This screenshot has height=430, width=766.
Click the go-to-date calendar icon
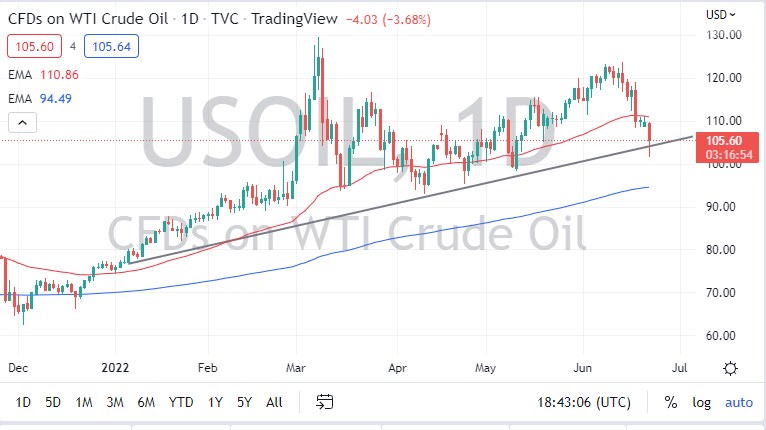click(325, 402)
